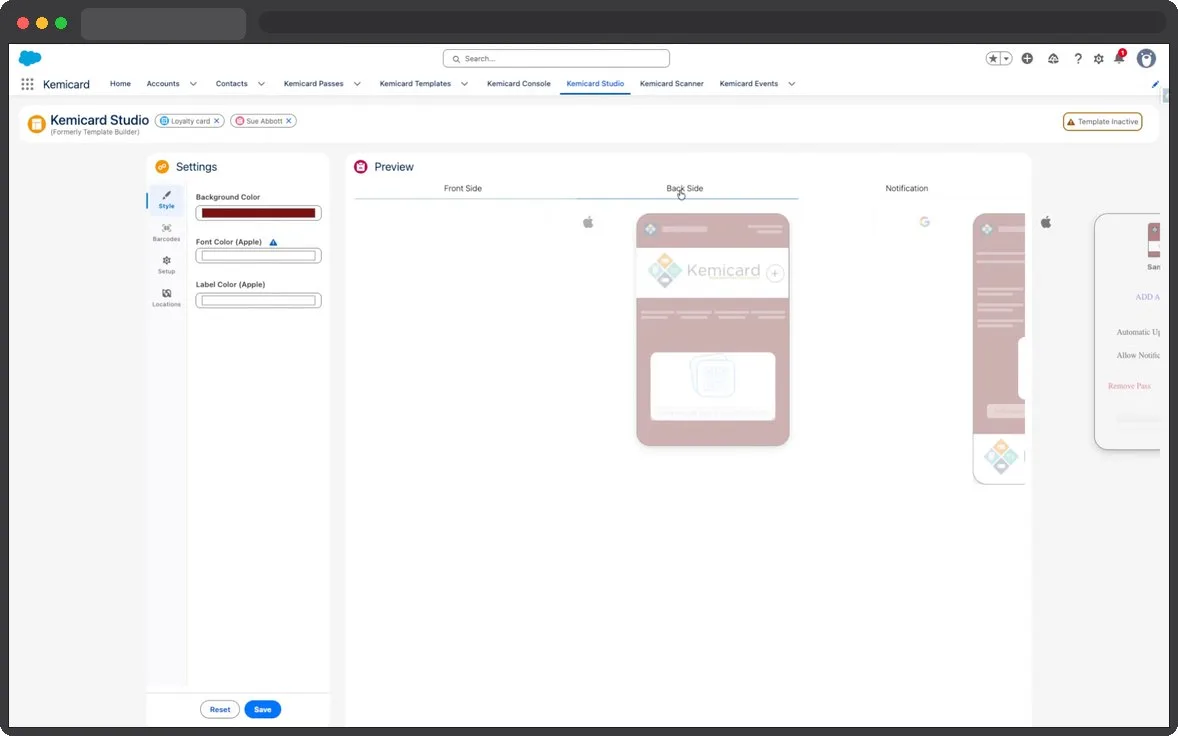Remove the Loyalty card pill
The height and width of the screenshot is (736, 1178).
coord(216,121)
